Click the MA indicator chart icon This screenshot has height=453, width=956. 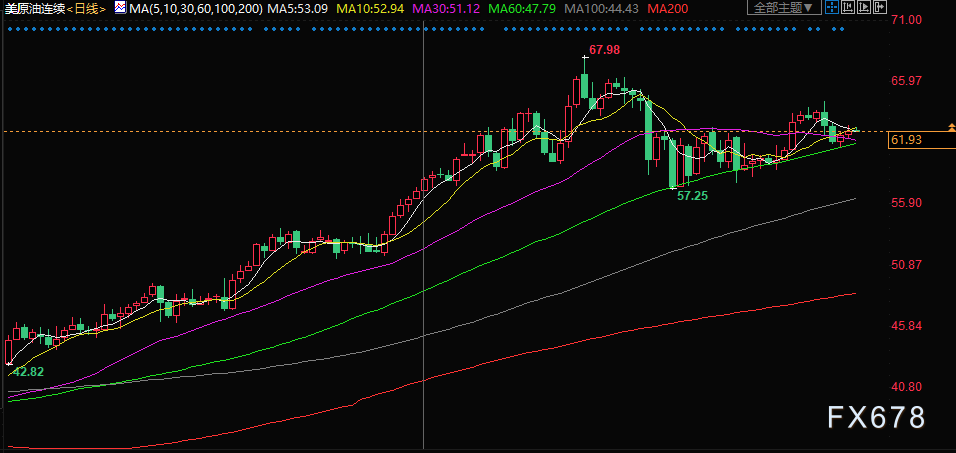121,8
